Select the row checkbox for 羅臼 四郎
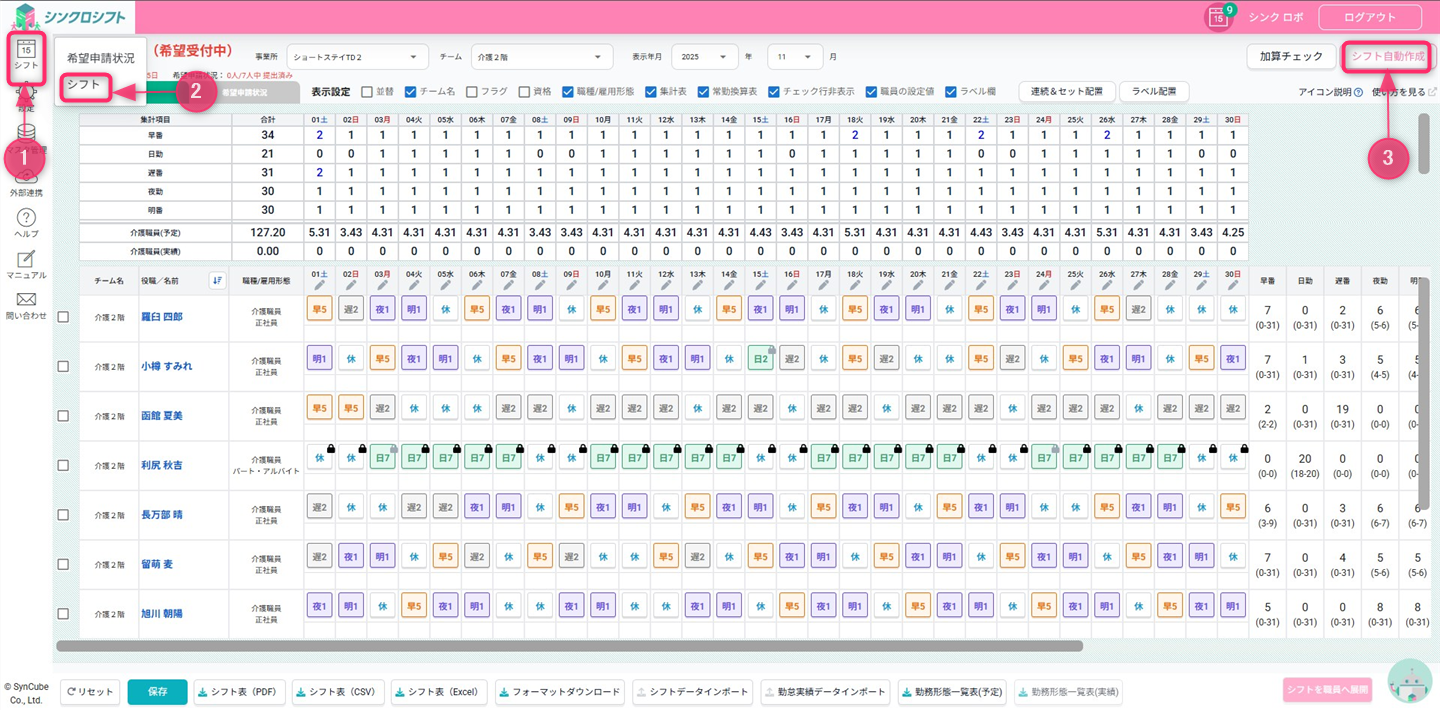Screen dimensions: 1440x710 63,317
